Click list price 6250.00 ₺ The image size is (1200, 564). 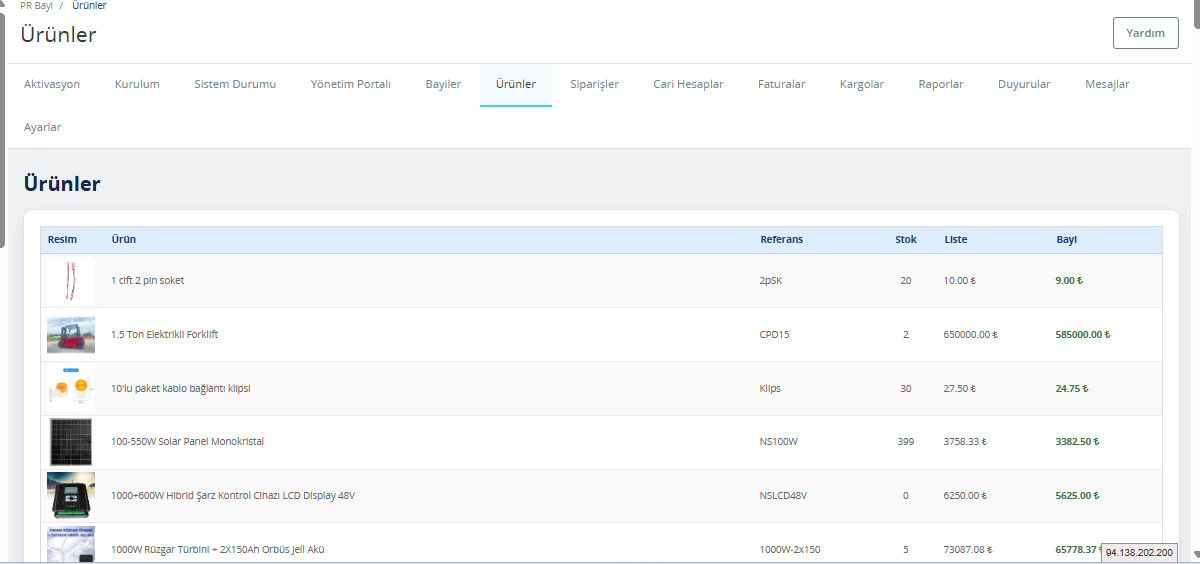pos(966,496)
